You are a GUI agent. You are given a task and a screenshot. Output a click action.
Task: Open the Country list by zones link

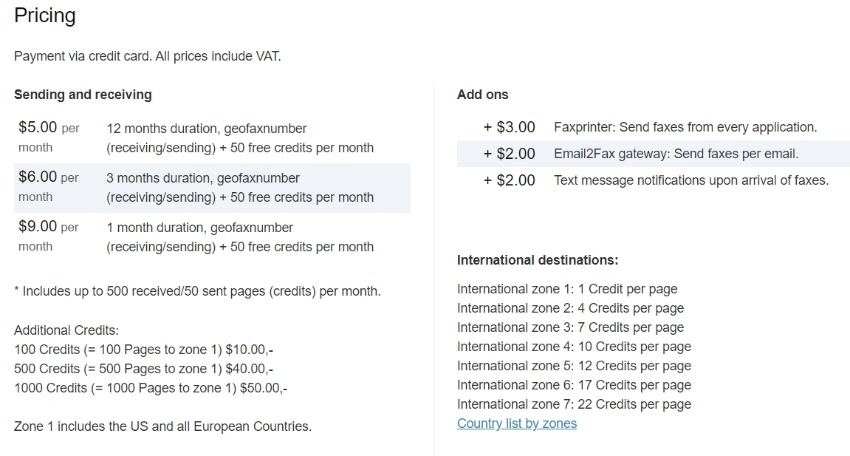pyautogui.click(x=517, y=423)
